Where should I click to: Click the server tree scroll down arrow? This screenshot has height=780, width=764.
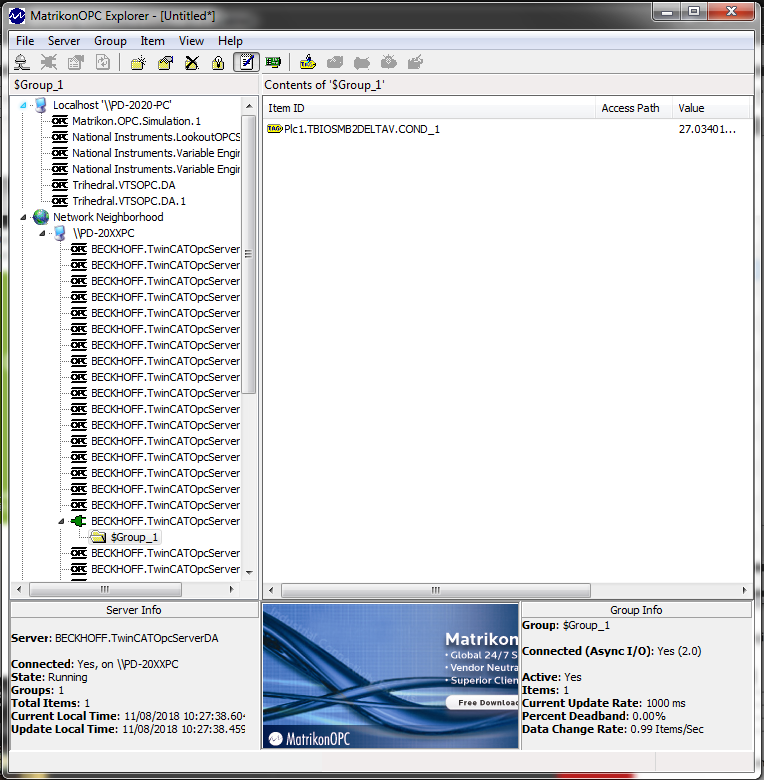pyautogui.click(x=249, y=573)
